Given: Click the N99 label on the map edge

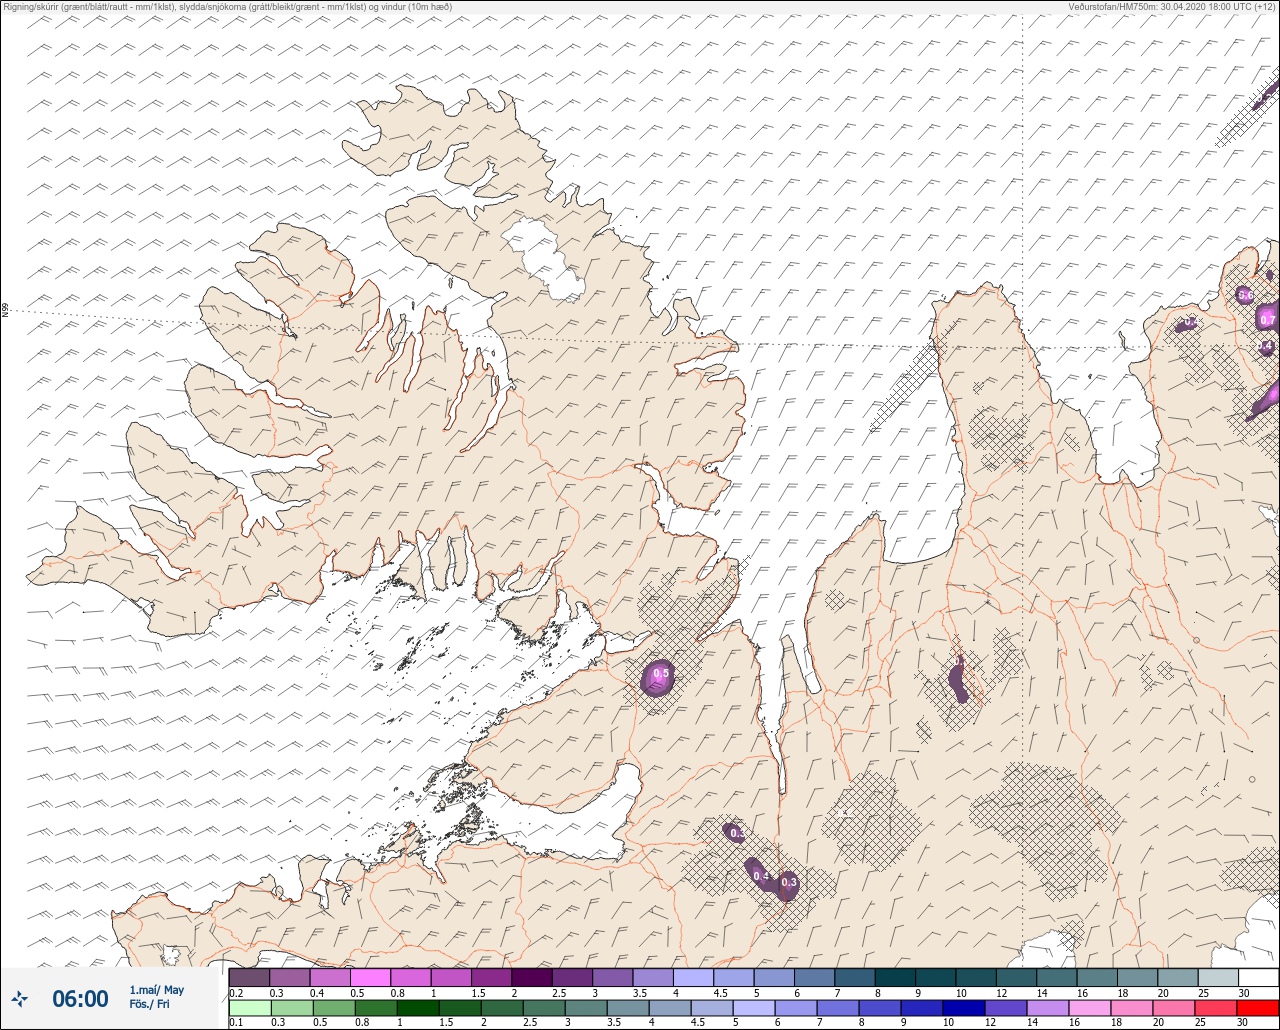Looking at the screenshot, I should tap(5, 311).
